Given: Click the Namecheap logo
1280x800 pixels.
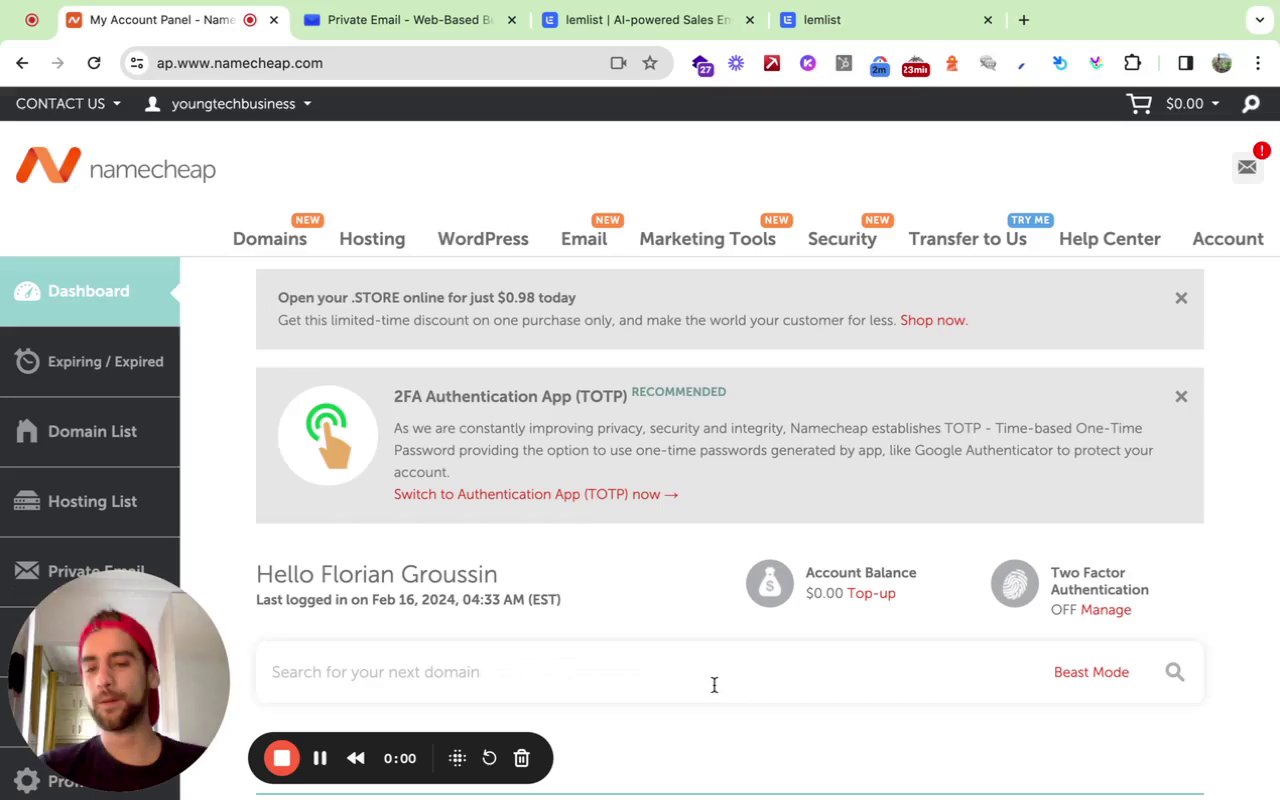Looking at the screenshot, I should [x=116, y=167].
